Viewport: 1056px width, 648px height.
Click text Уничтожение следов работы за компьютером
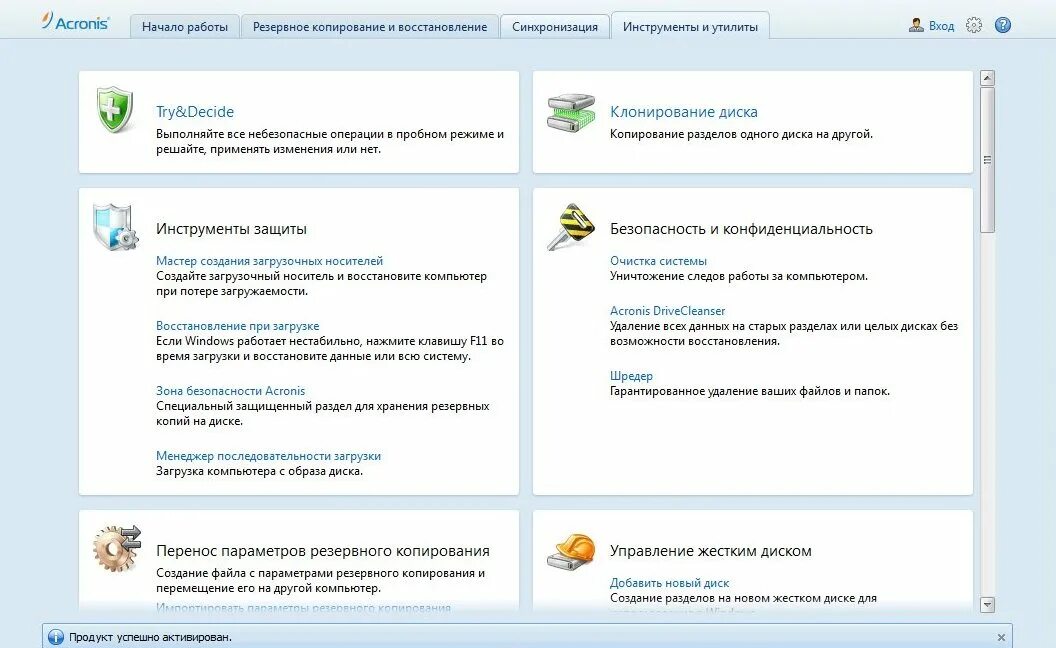click(x=739, y=276)
